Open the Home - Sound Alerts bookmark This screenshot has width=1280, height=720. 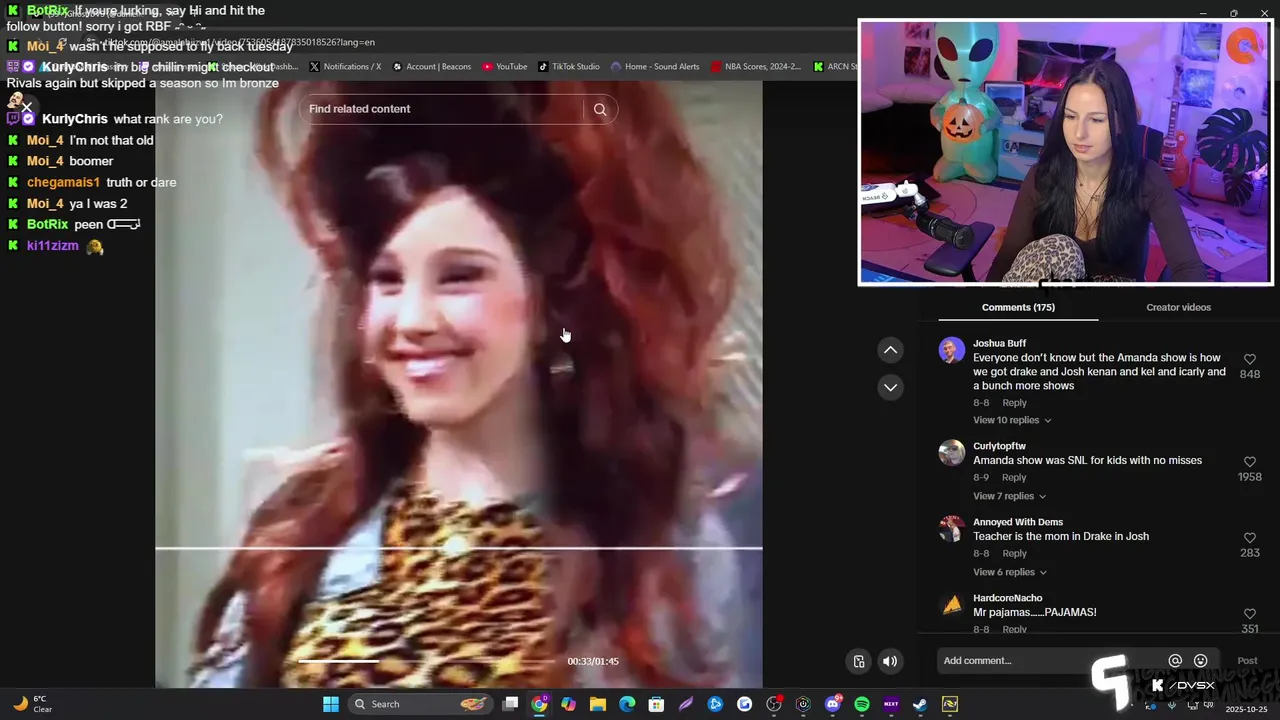coord(654,67)
